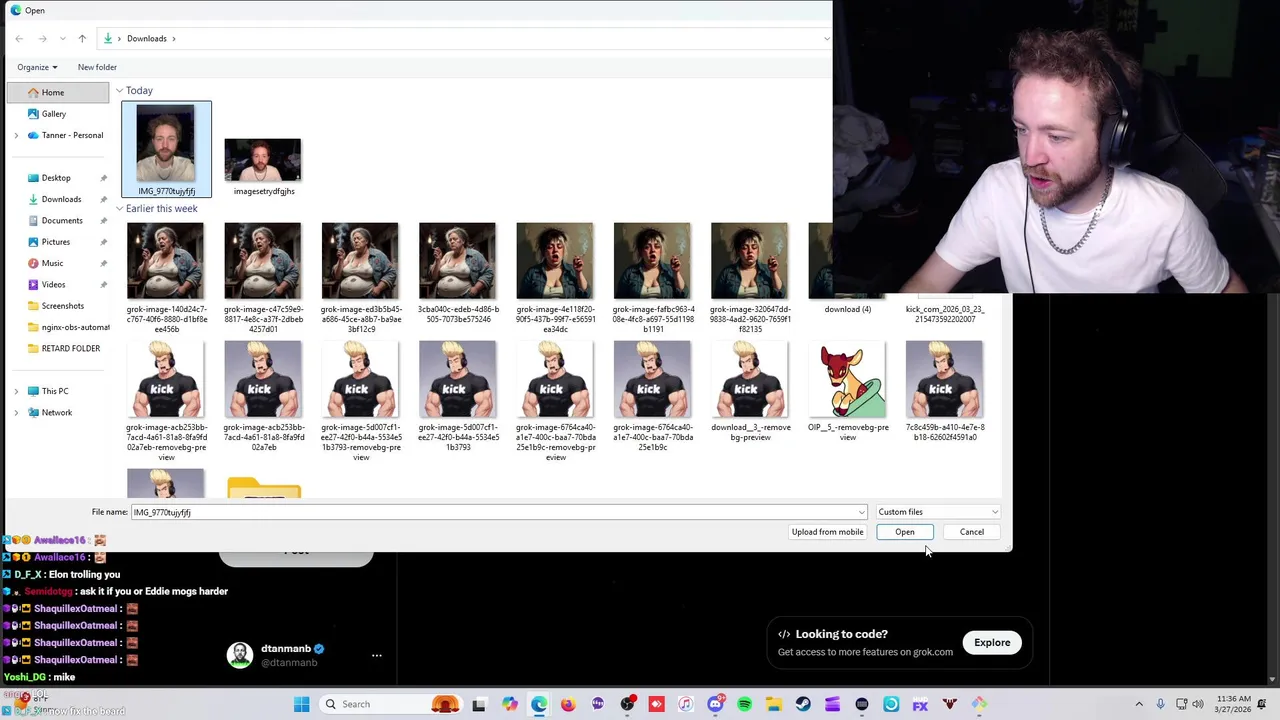1280x720 pixels.
Task: Open the File name history dropdown
Action: [862, 512]
